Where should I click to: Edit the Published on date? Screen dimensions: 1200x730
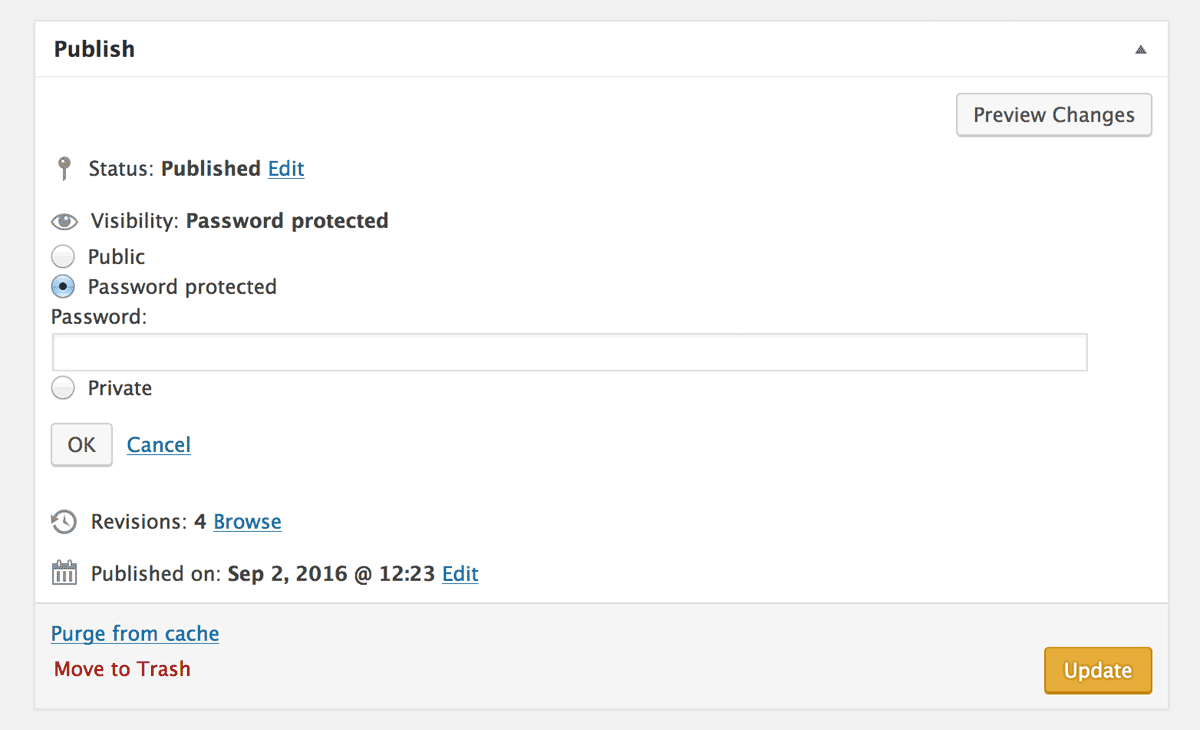[x=460, y=574]
